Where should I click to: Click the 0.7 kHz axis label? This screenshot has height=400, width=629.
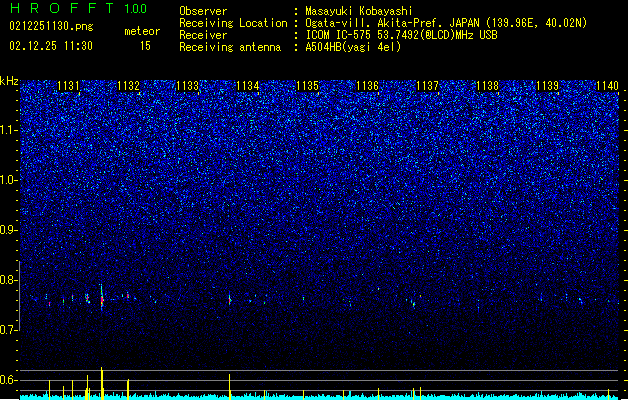(9, 330)
